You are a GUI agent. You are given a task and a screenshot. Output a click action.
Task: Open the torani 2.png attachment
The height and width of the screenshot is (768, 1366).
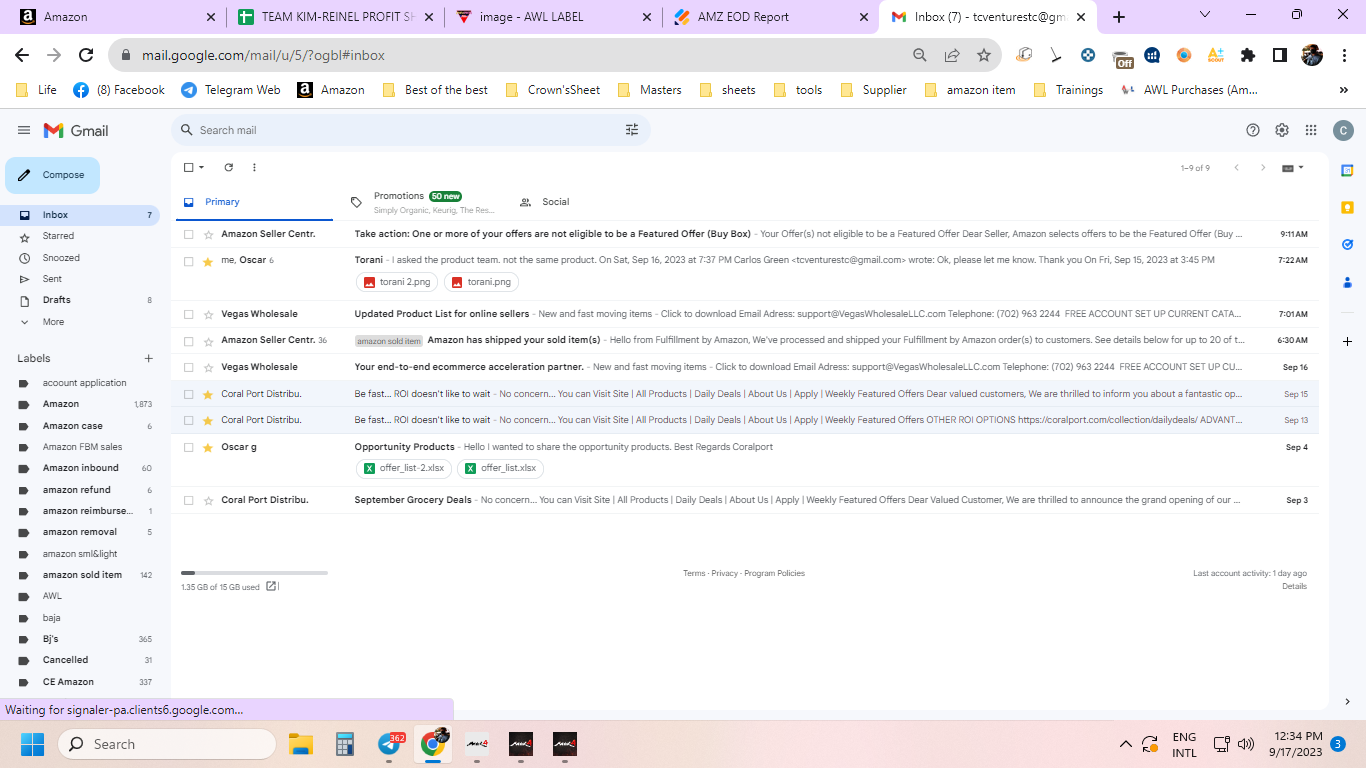pos(397,282)
